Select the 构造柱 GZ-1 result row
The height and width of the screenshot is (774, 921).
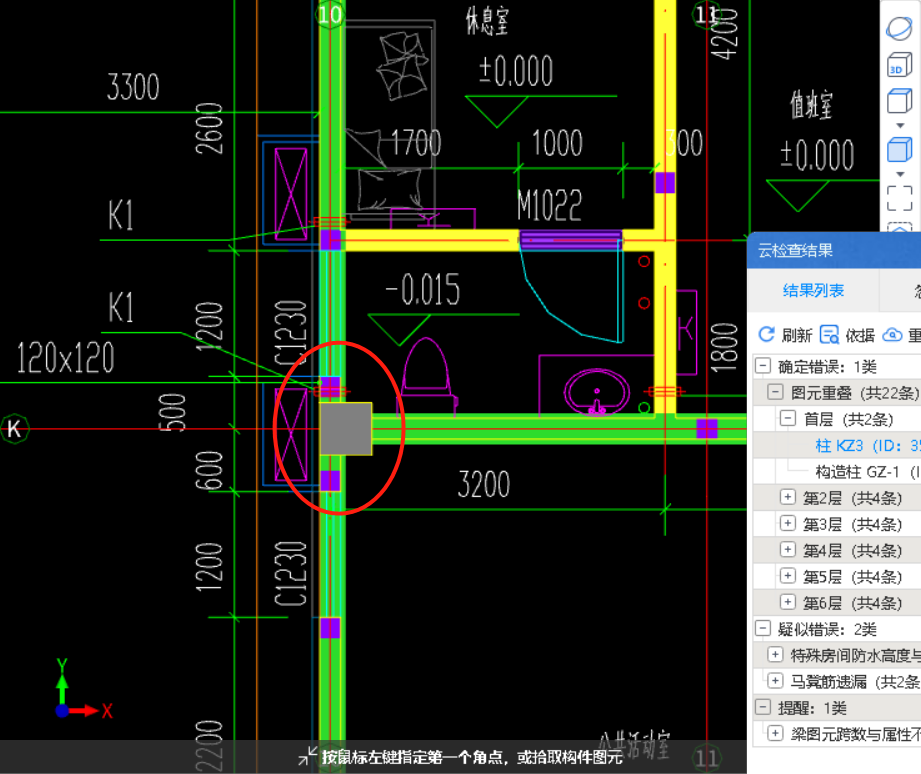coord(837,472)
